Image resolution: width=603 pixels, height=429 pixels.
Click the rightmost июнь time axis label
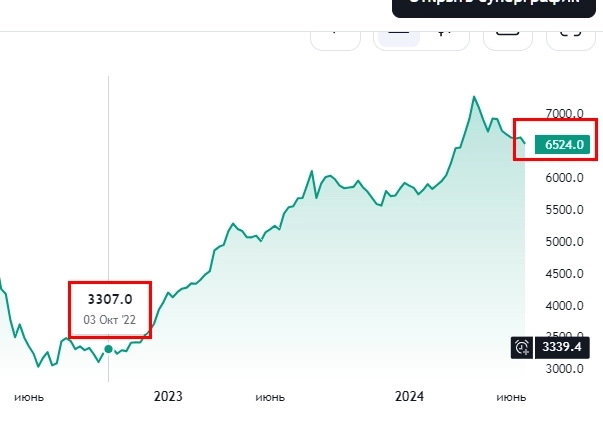(x=512, y=397)
